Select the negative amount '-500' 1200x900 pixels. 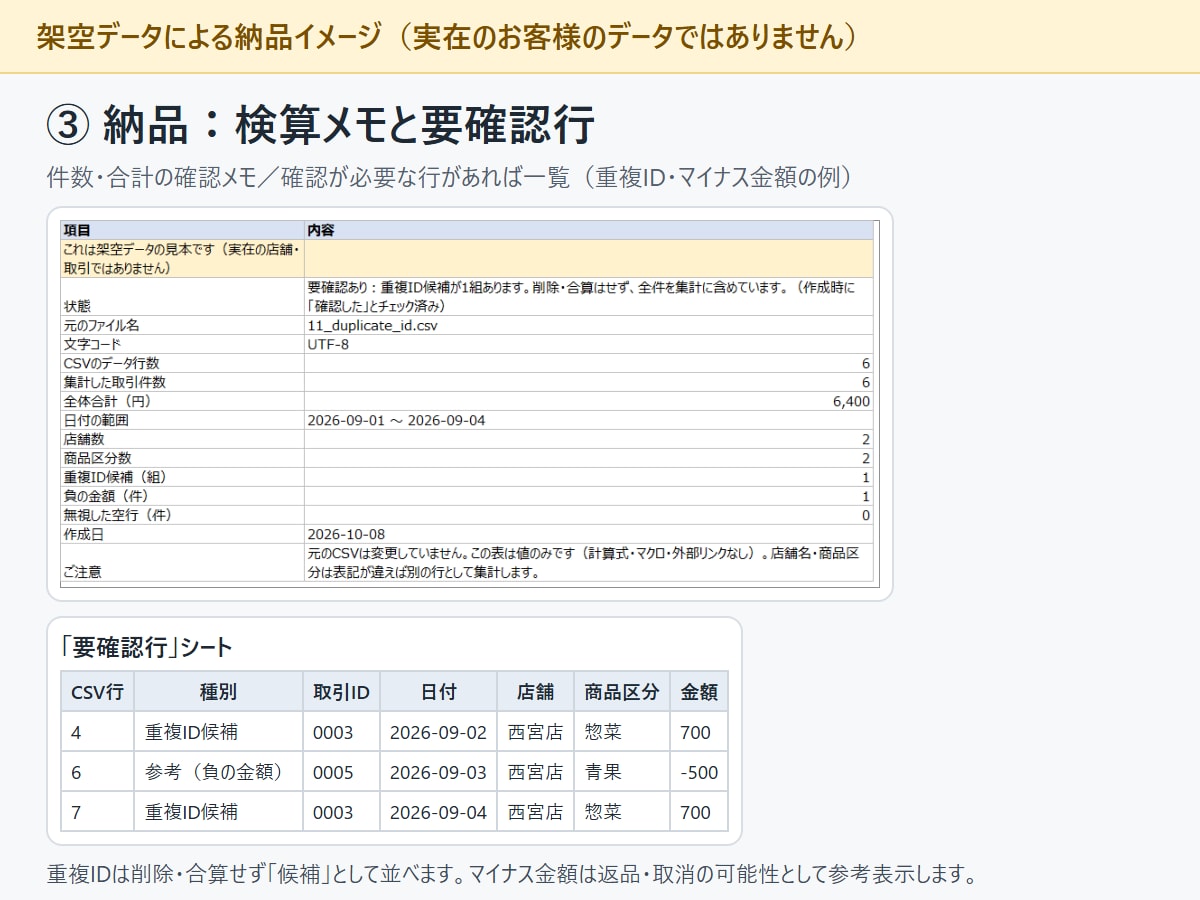click(x=699, y=772)
